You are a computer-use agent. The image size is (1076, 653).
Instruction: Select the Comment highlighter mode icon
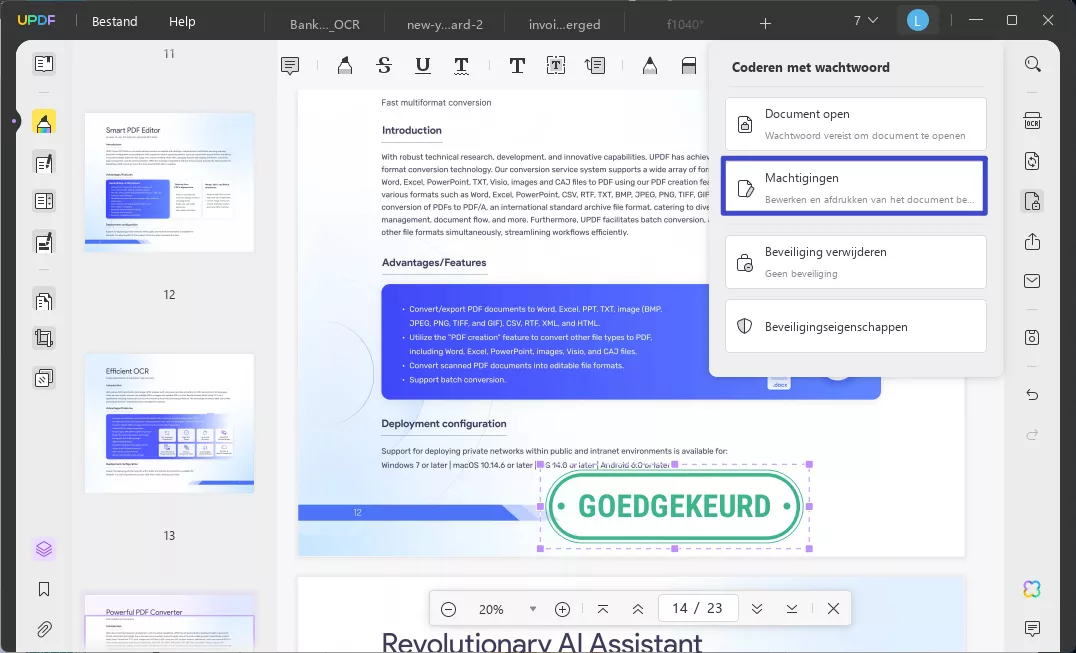[x=44, y=122]
